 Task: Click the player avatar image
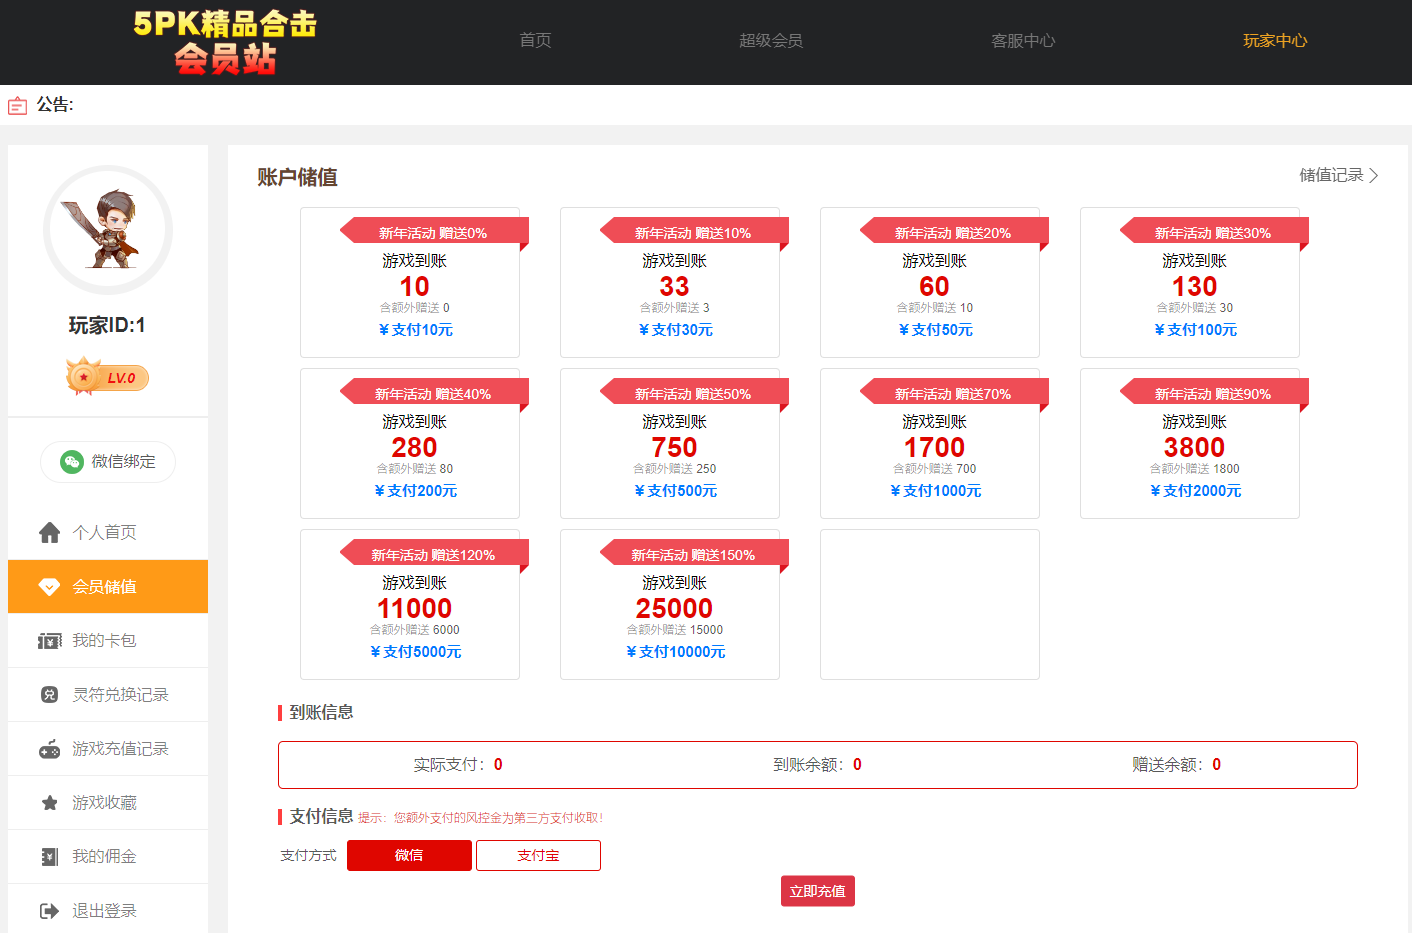(108, 230)
